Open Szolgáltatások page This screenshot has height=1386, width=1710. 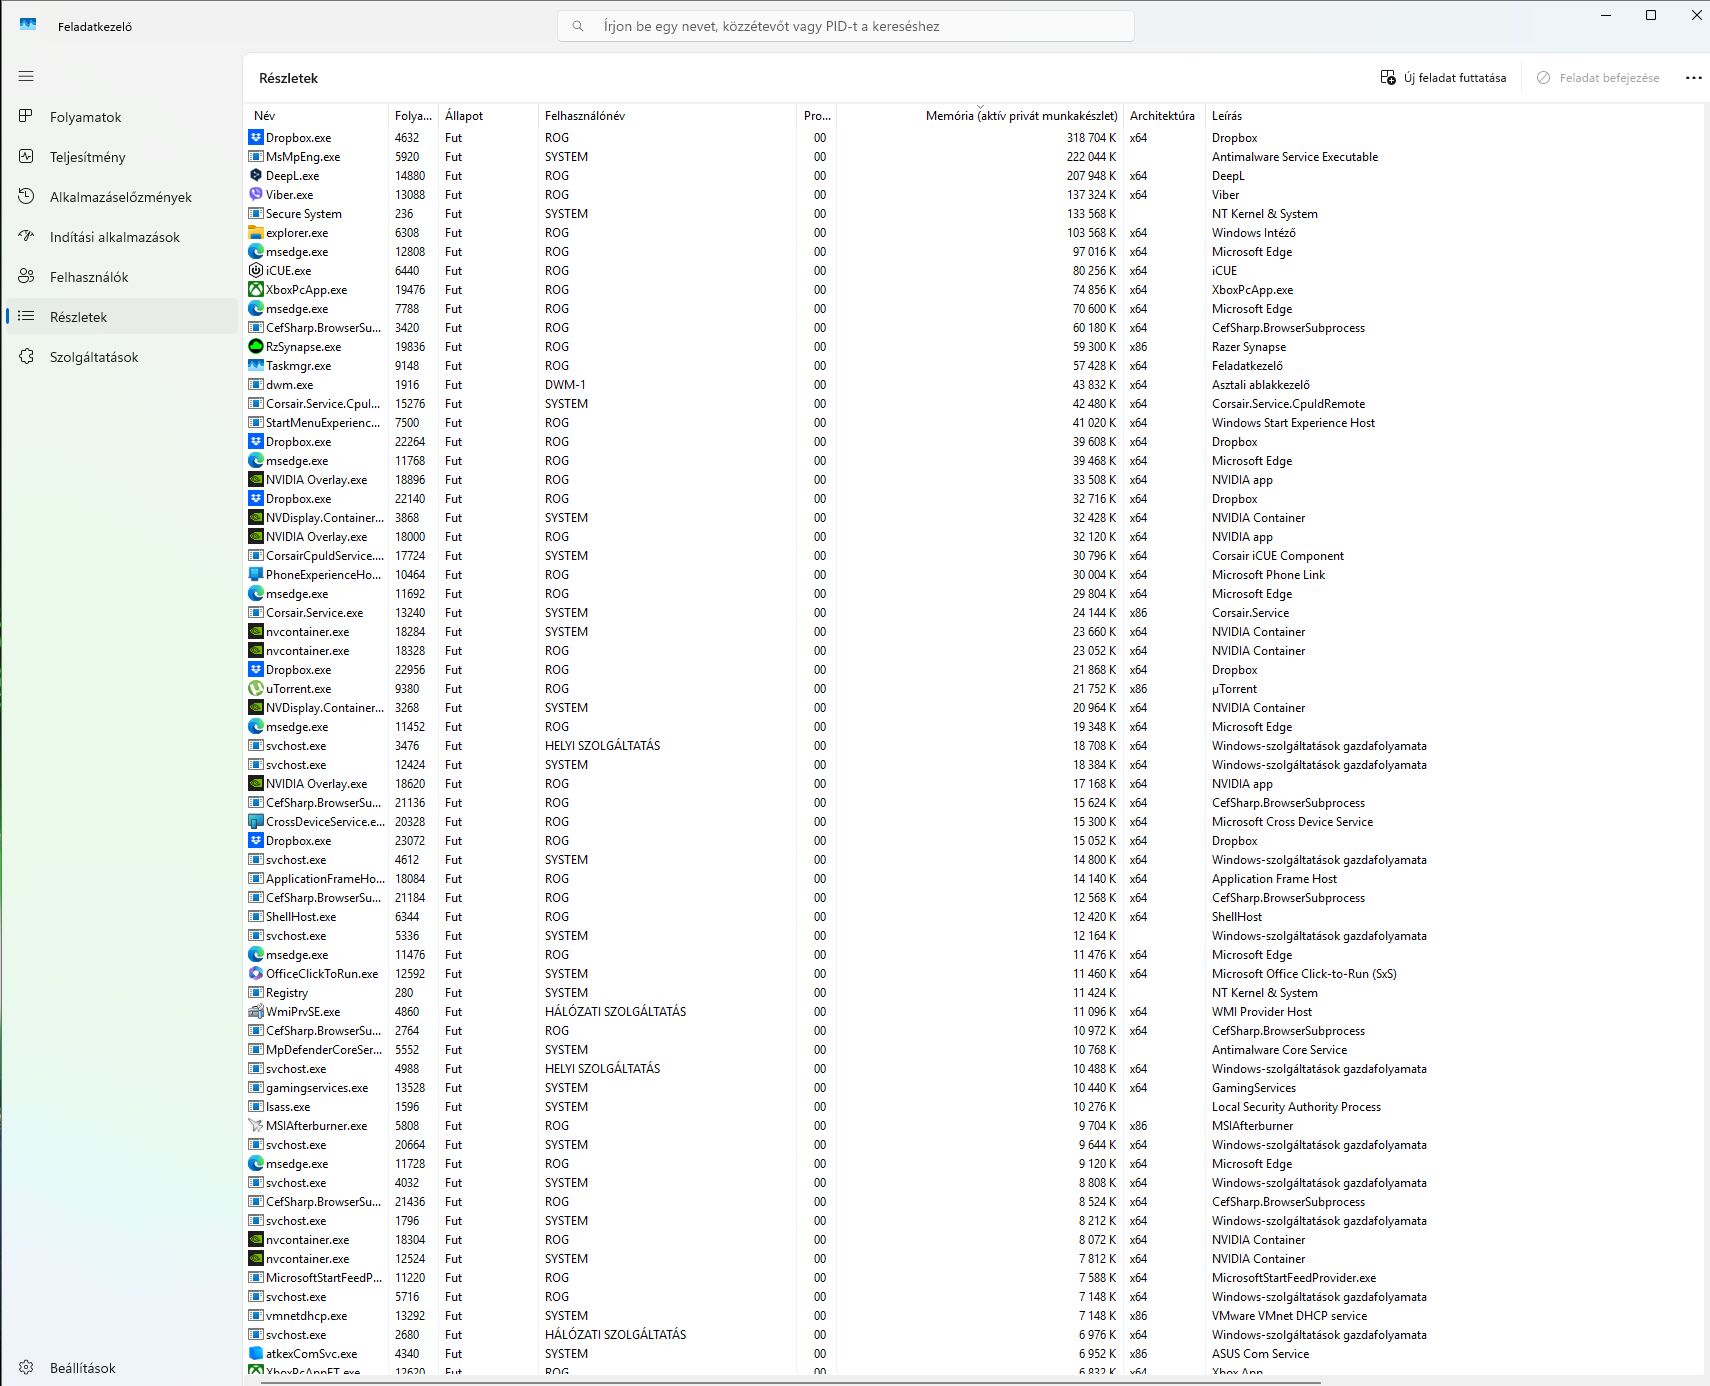[x=121, y=357]
